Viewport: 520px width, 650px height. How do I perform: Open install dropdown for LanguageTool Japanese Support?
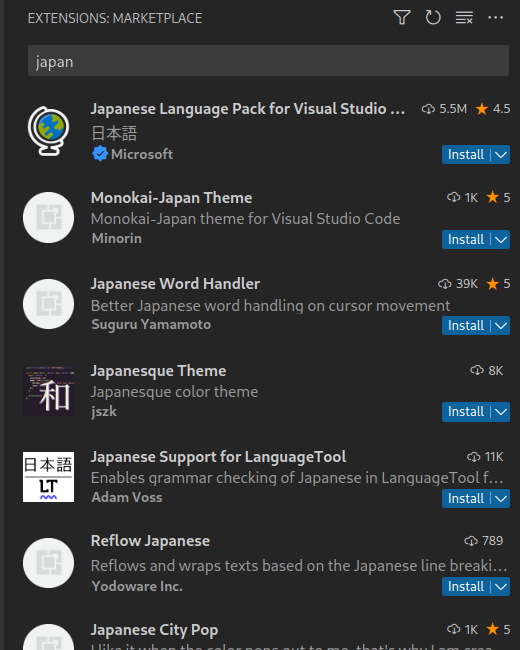coord(501,498)
